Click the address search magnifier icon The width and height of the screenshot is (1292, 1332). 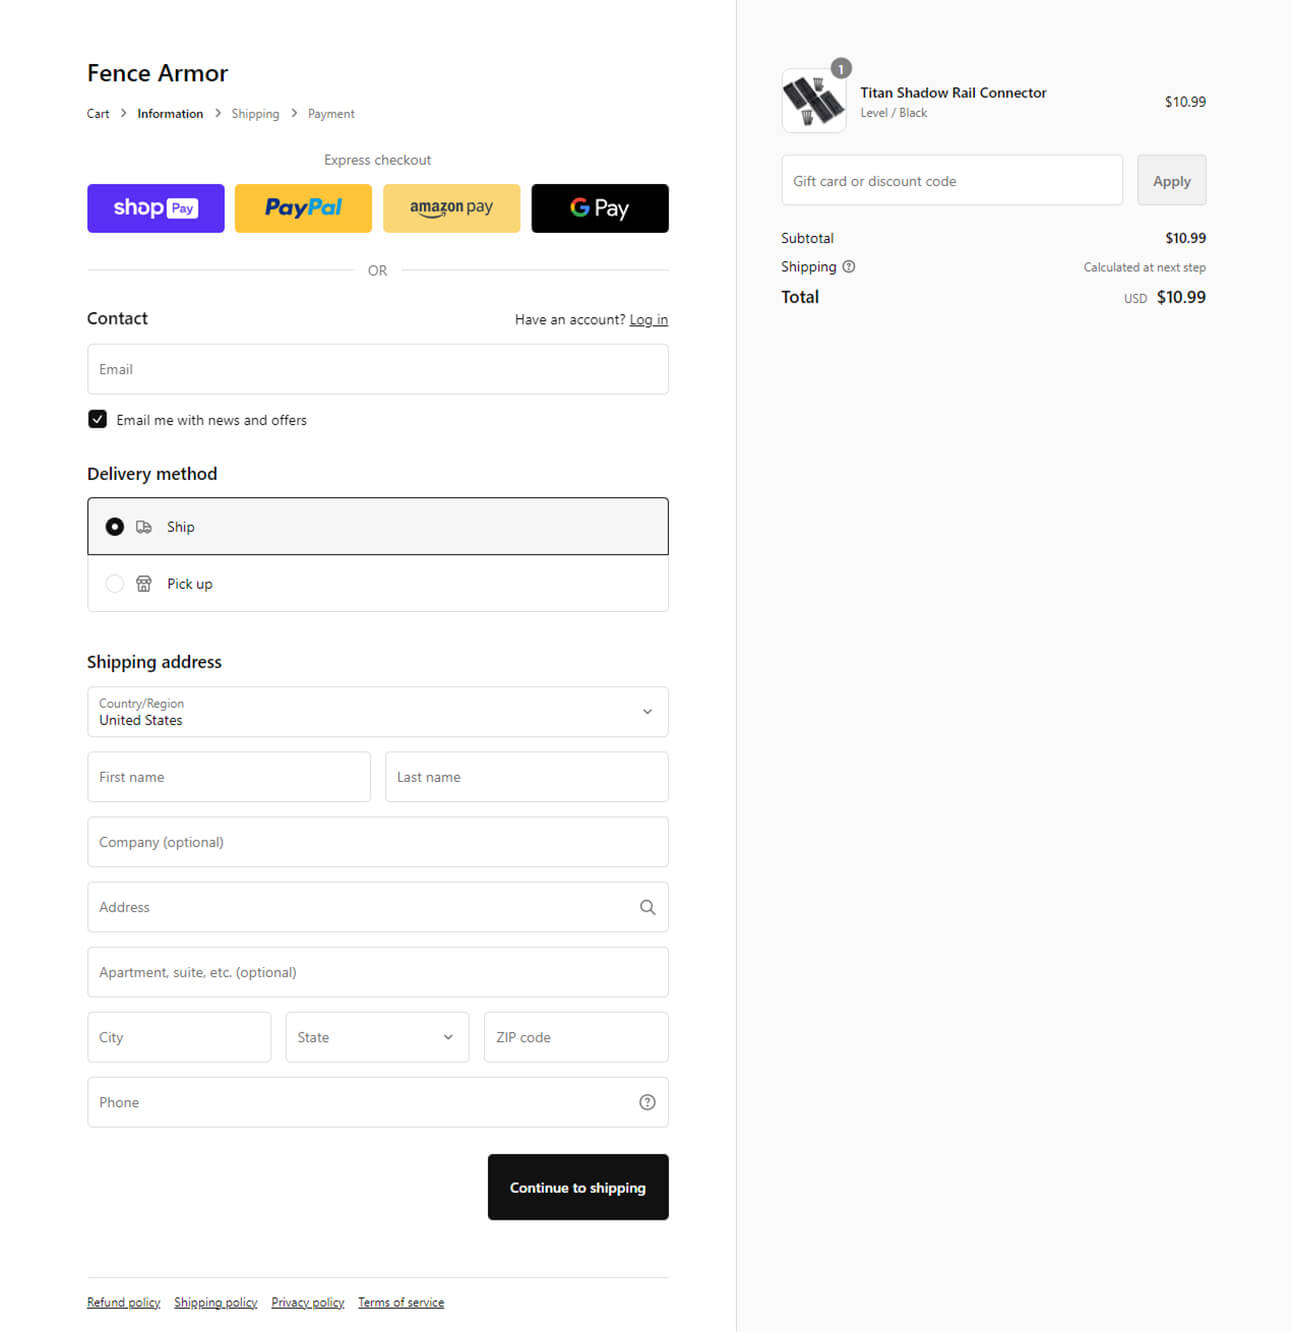647,907
